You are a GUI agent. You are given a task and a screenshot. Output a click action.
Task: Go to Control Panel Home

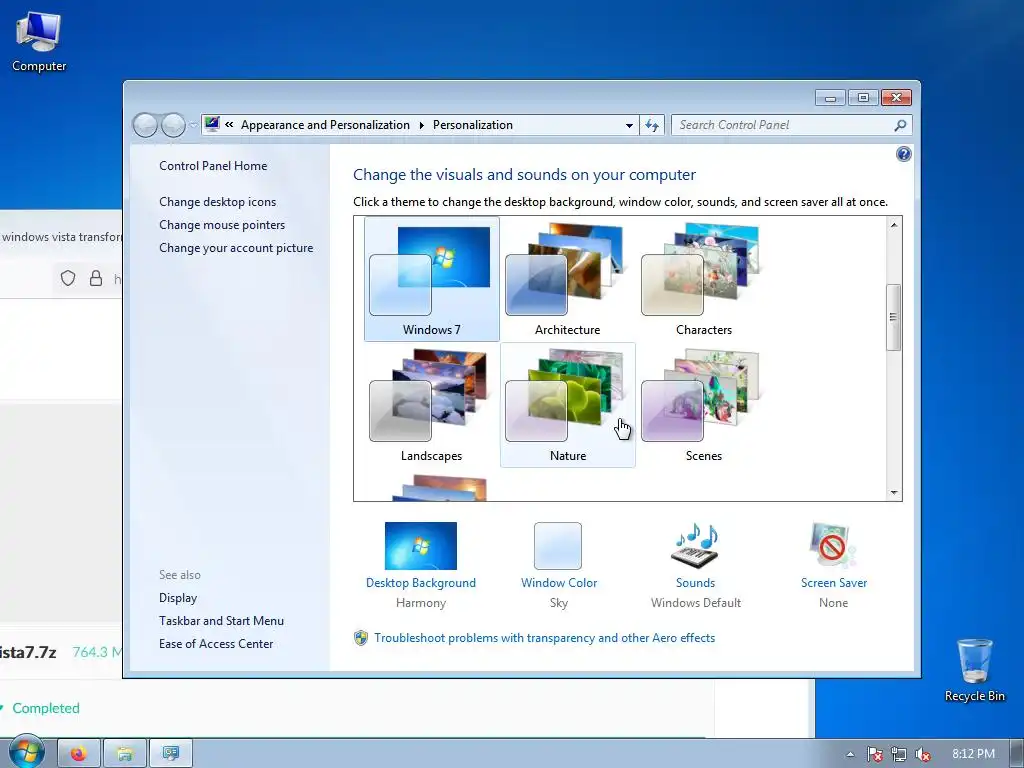(213, 166)
